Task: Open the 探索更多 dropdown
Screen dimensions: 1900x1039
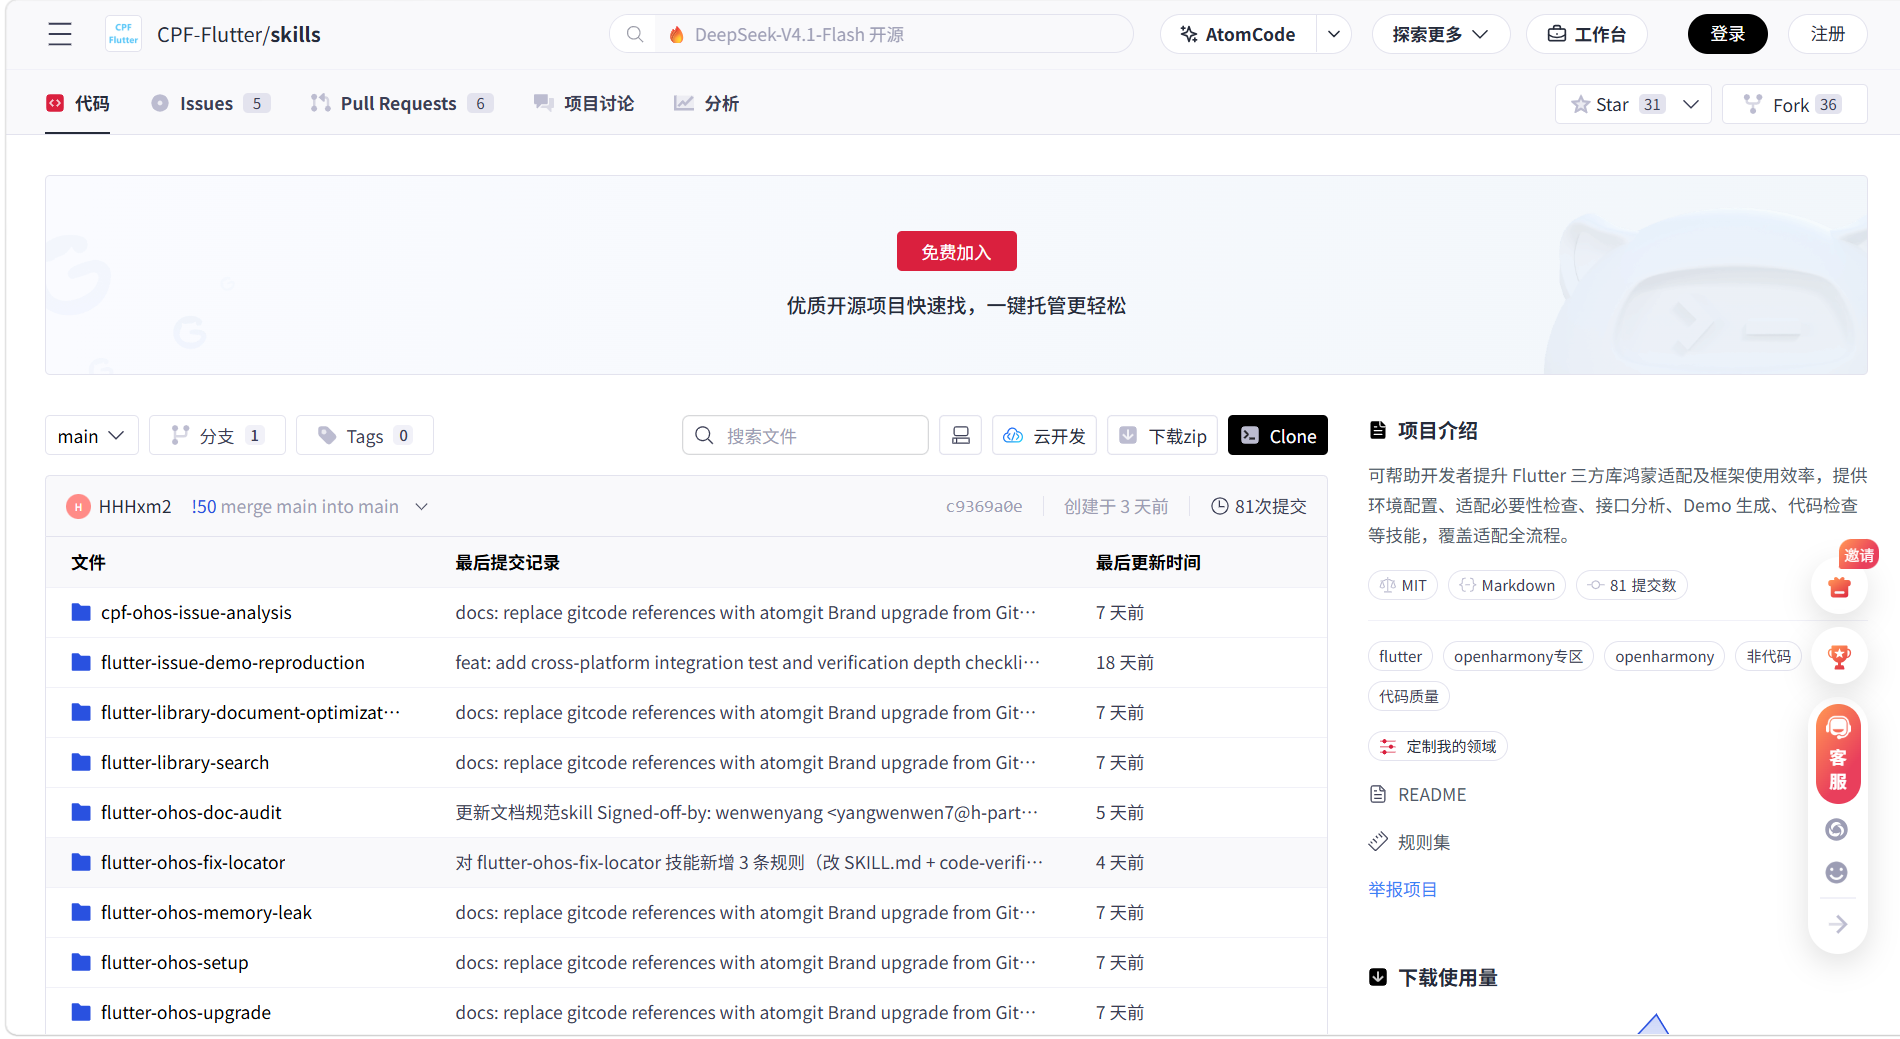Action: 1440,34
